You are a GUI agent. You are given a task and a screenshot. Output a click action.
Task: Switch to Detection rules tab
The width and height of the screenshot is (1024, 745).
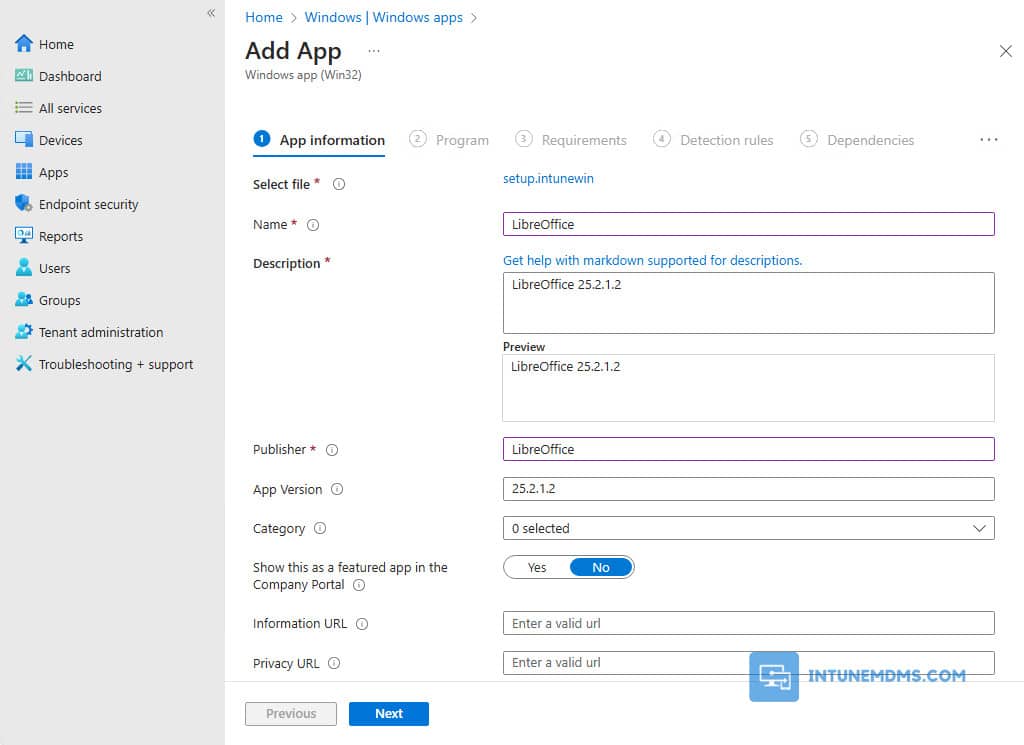pyautogui.click(x=713, y=140)
